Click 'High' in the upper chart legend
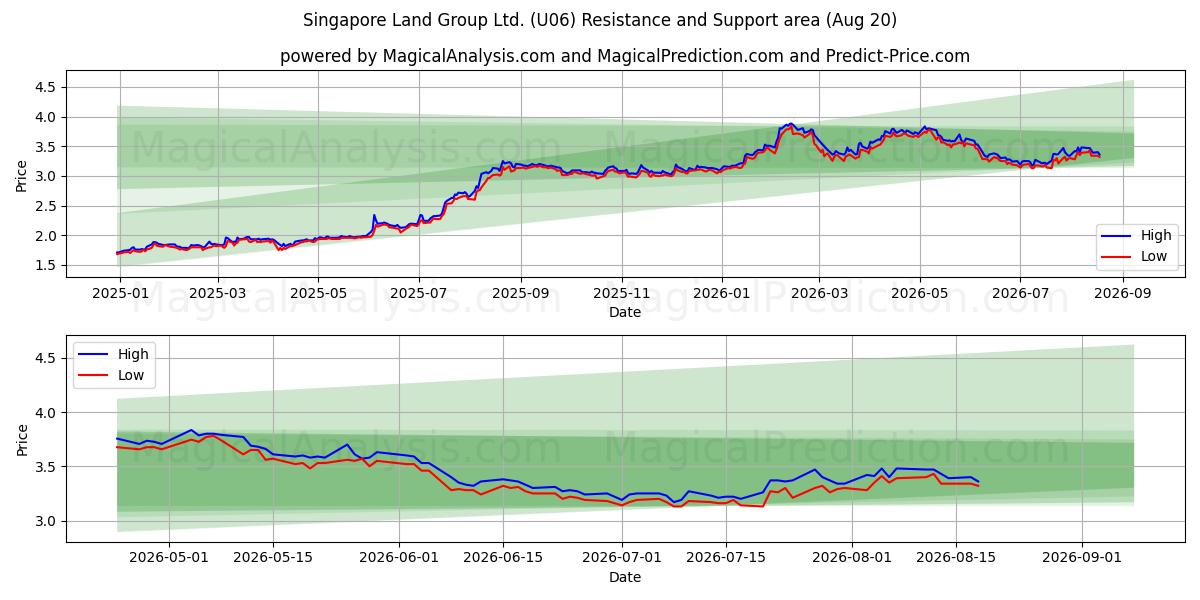 coord(1156,236)
